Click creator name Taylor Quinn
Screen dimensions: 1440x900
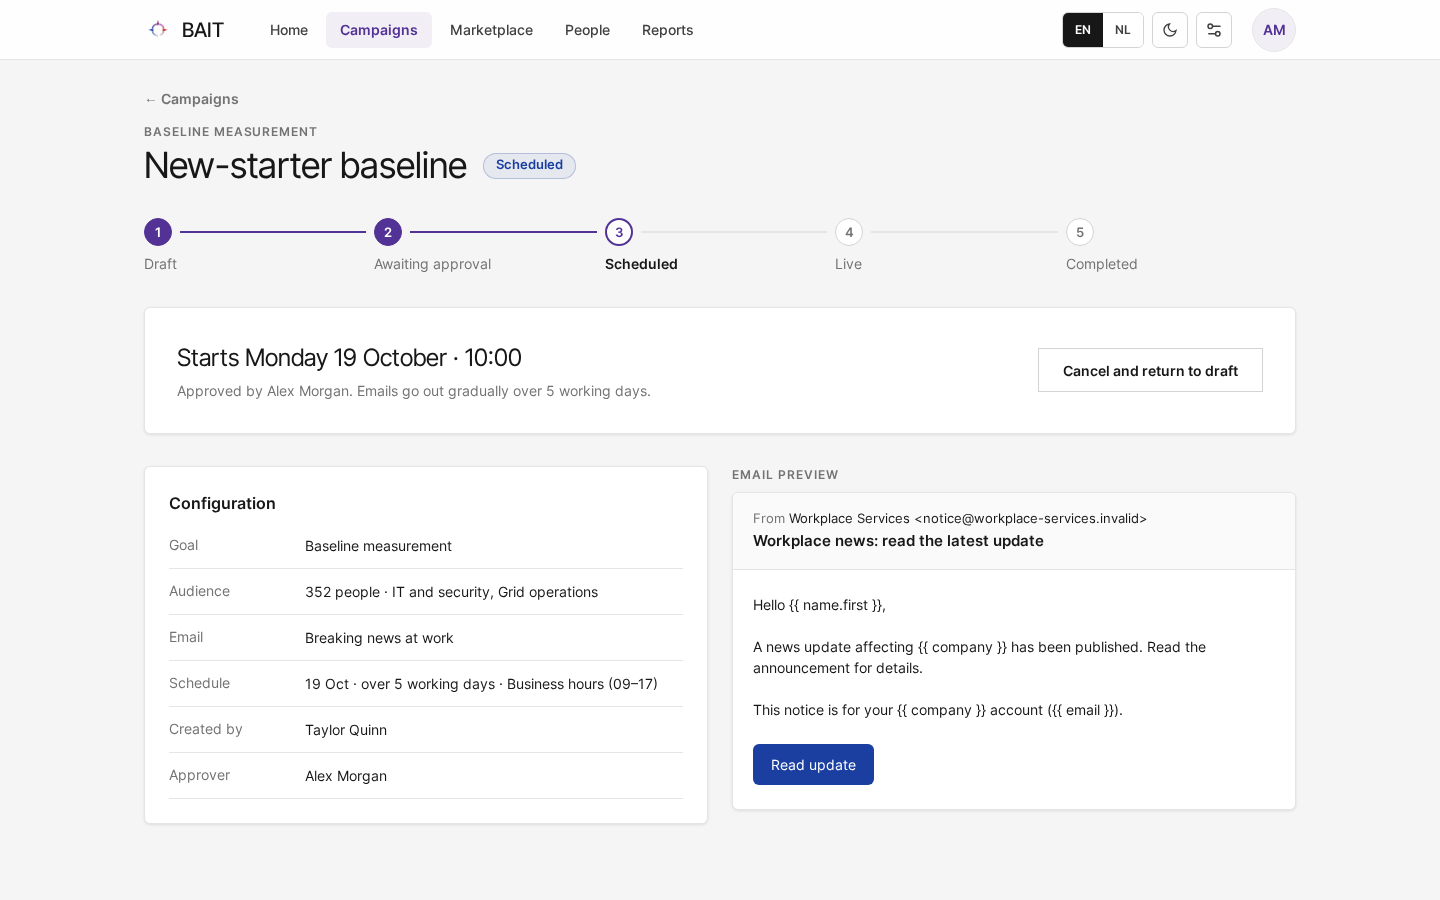(346, 730)
